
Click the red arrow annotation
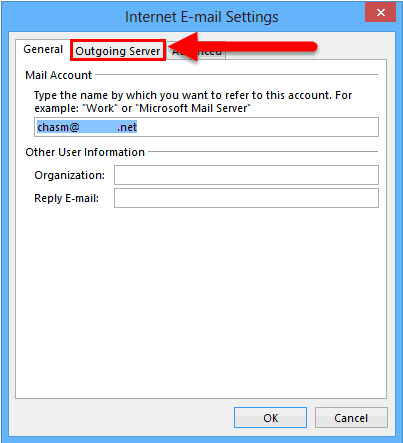(x=242, y=47)
